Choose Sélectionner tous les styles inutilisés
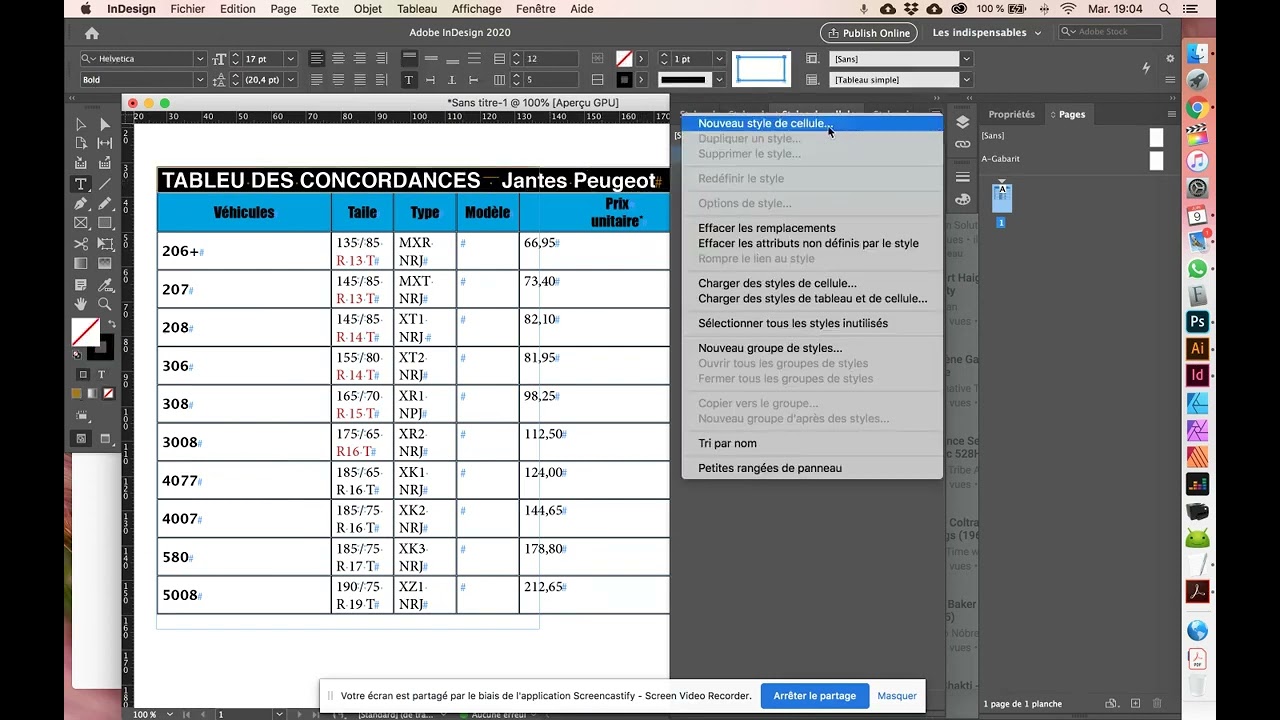The height and width of the screenshot is (720, 1280). point(793,323)
